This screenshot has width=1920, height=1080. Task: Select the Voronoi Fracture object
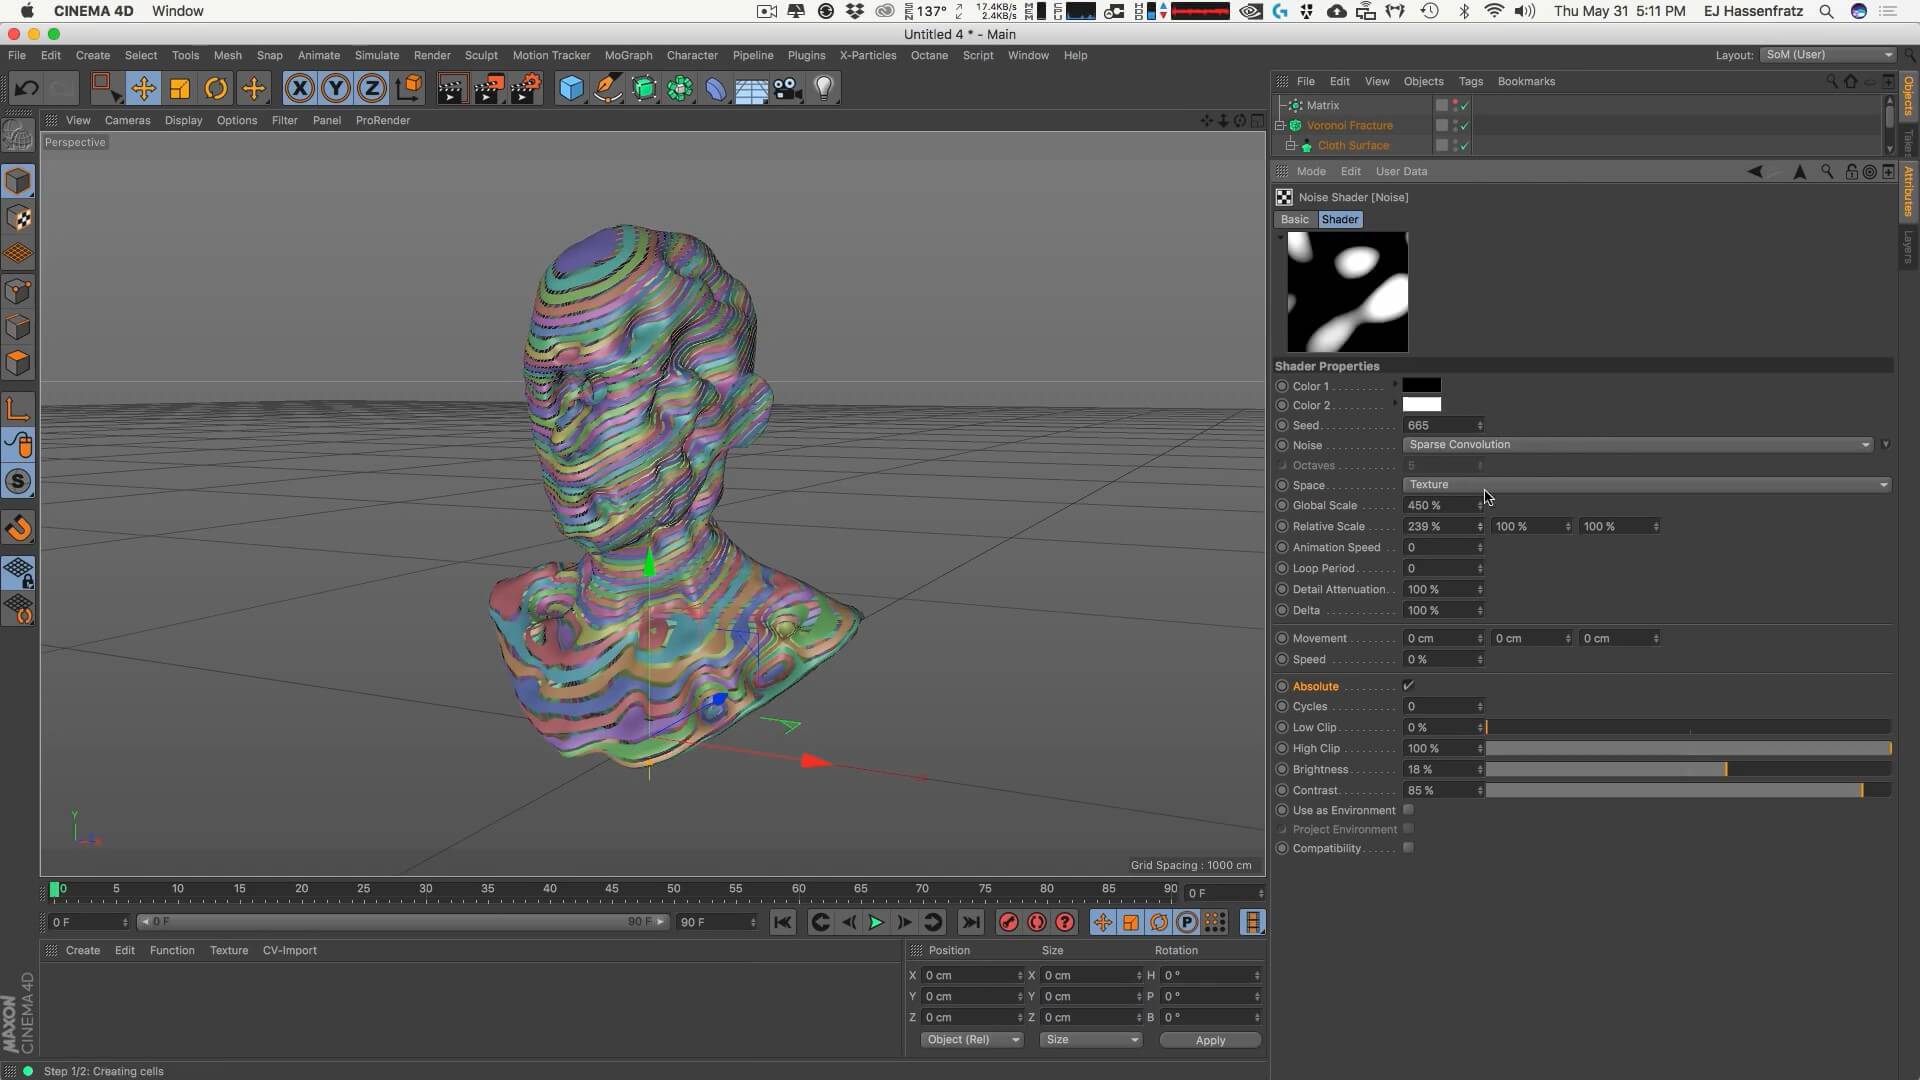1349,125
